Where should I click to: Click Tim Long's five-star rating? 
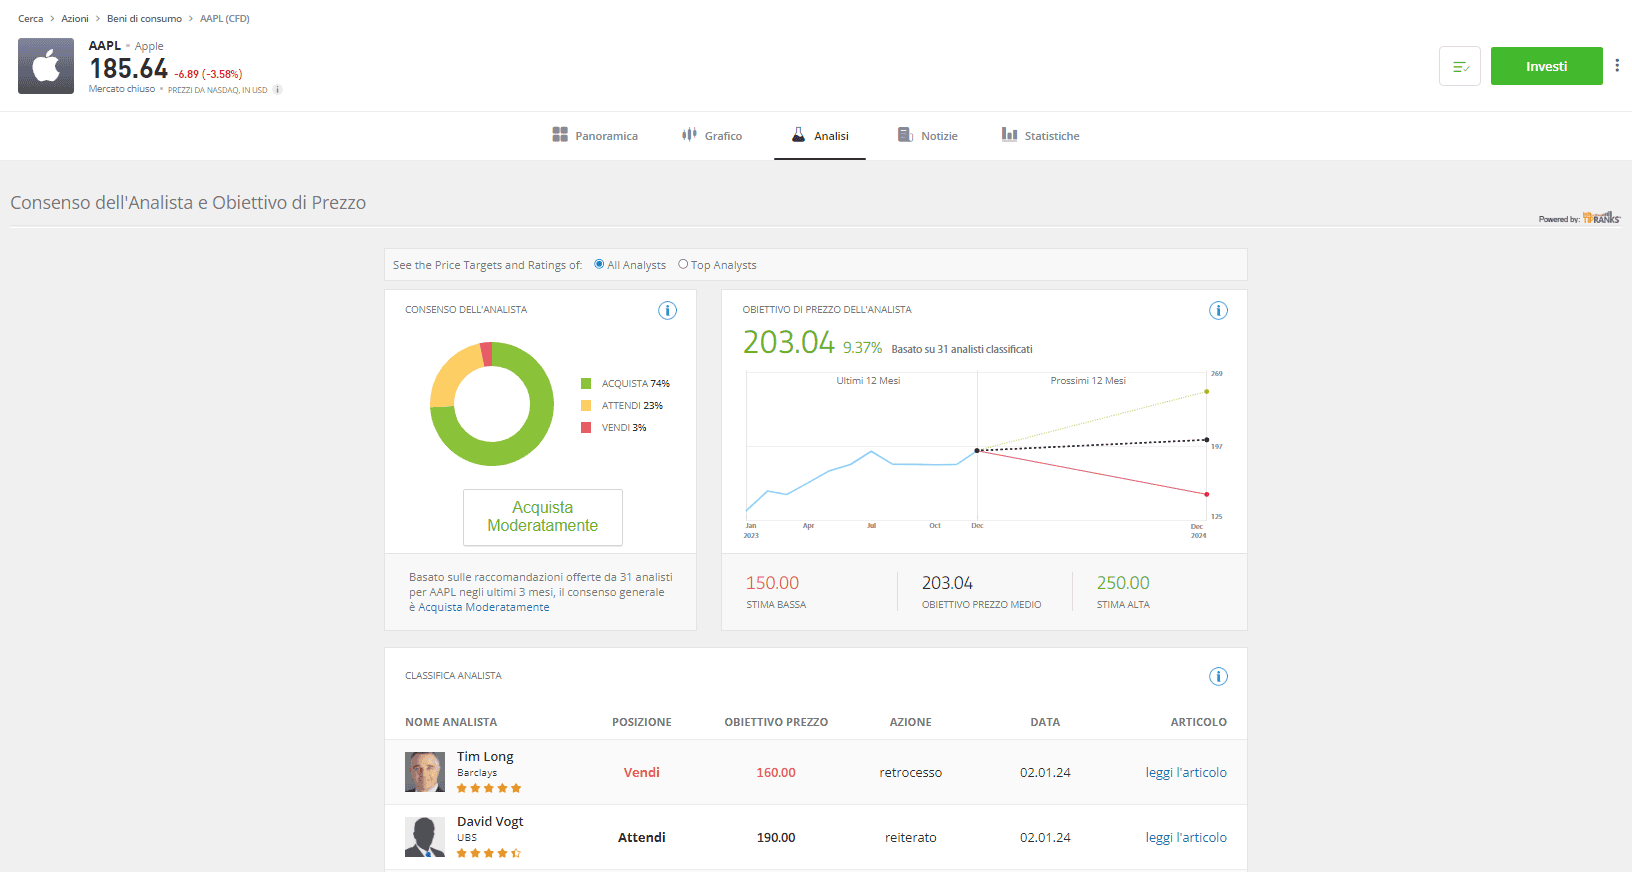(x=489, y=788)
